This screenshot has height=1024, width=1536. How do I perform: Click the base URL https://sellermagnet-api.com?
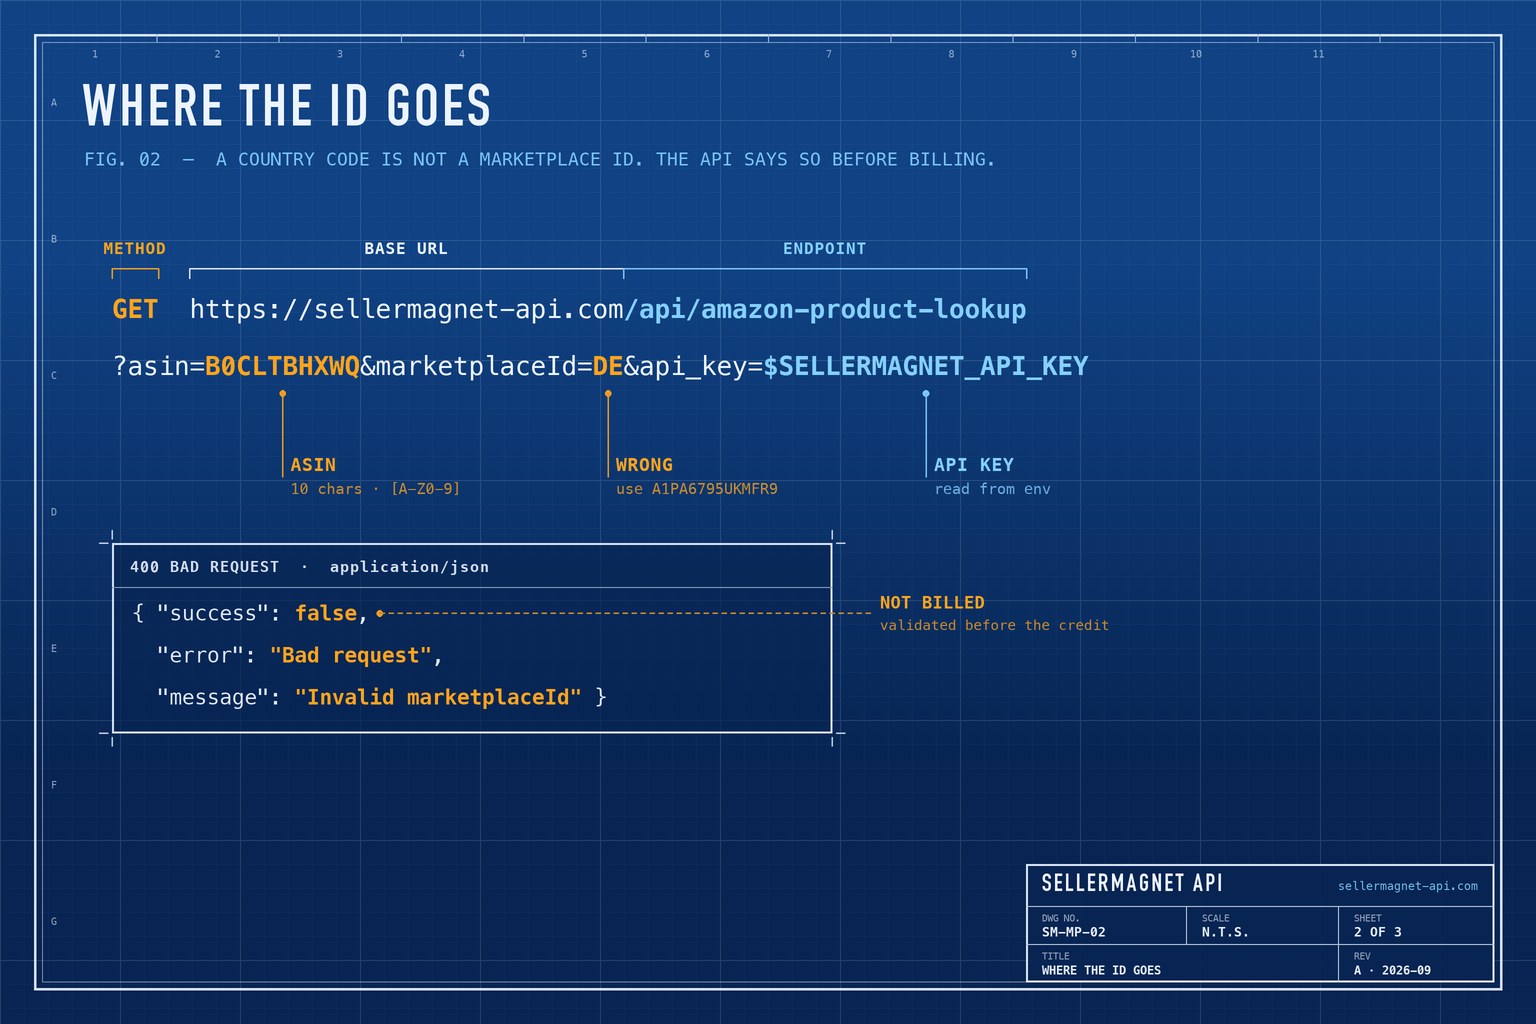(407, 309)
